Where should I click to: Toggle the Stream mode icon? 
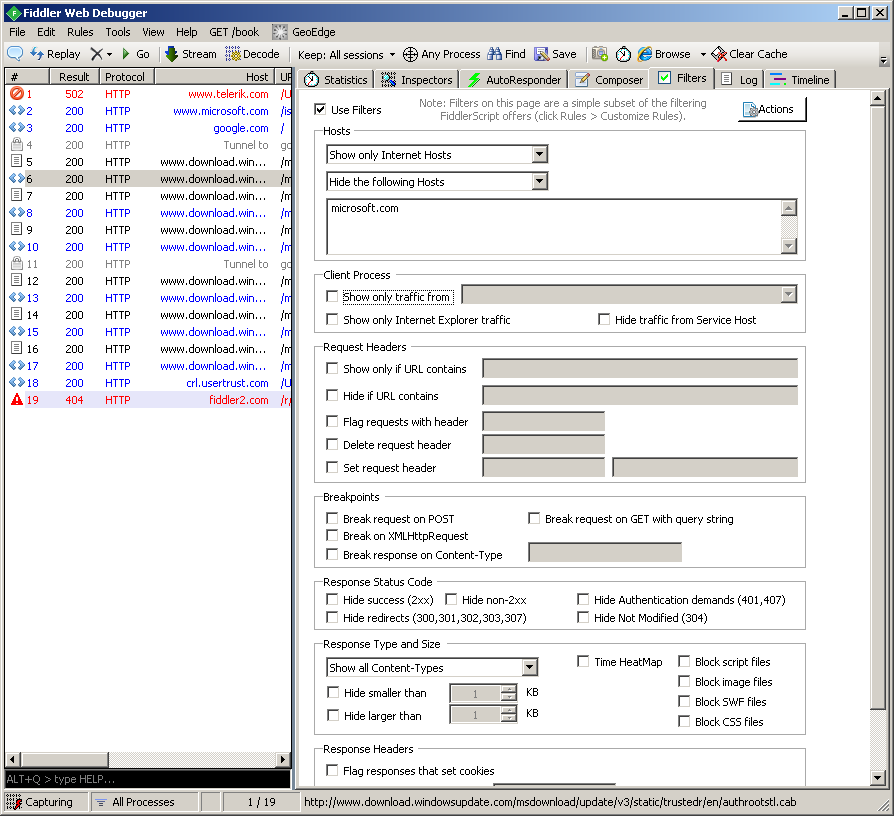(x=172, y=54)
